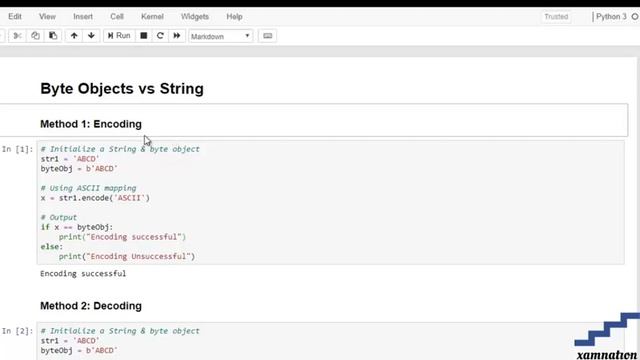The height and width of the screenshot is (360, 640).
Task: Open the command palette keyboard icon
Action: (267, 36)
